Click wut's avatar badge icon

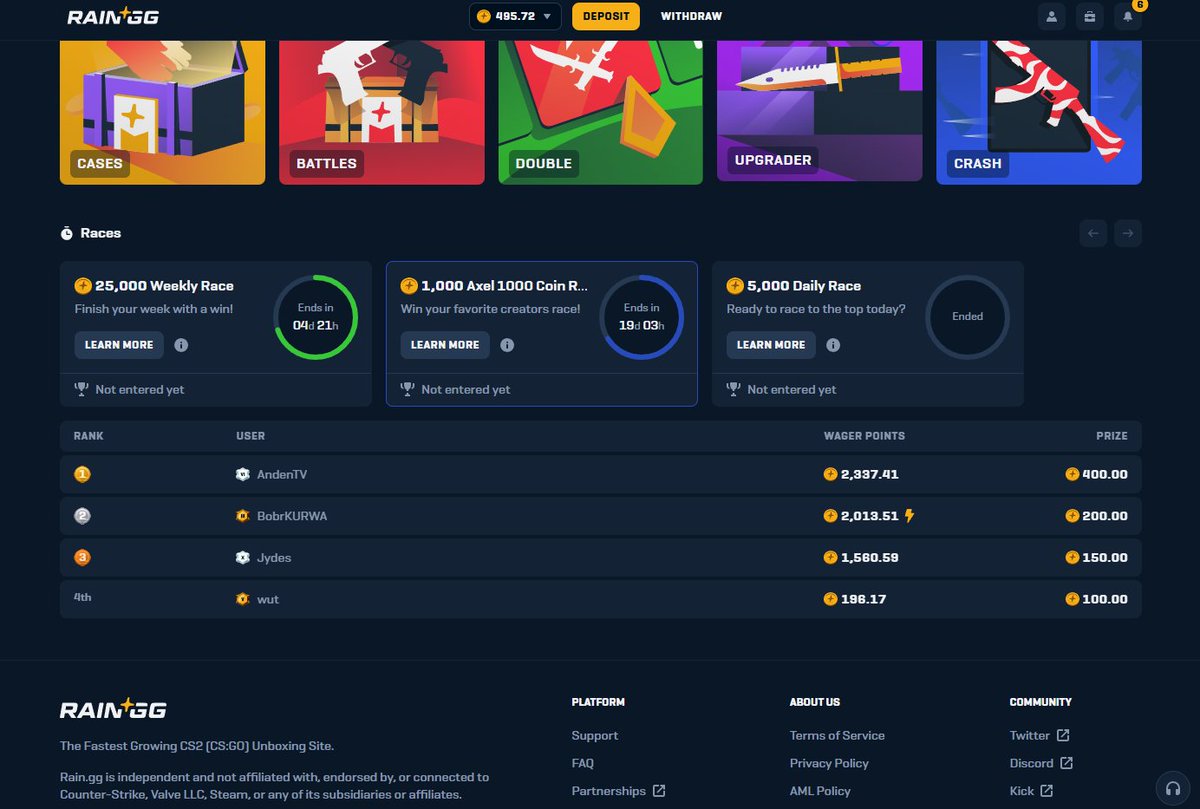pos(242,599)
